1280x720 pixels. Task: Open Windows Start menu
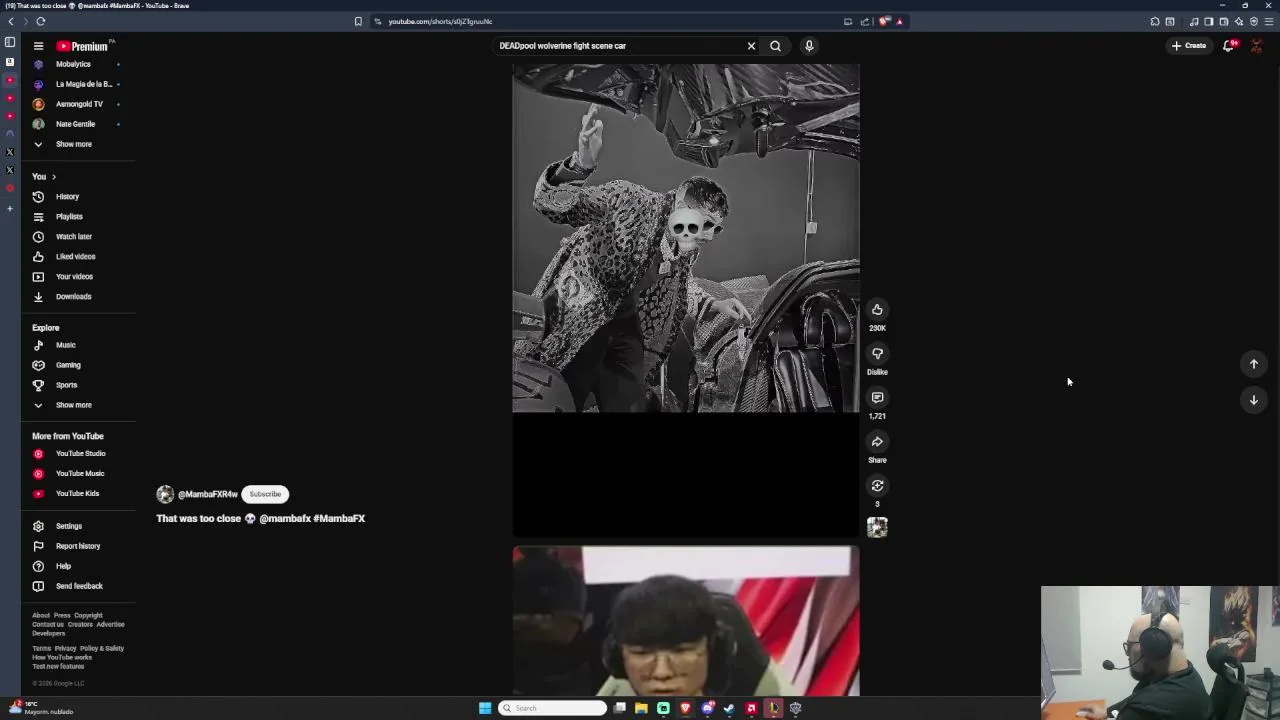pos(485,708)
